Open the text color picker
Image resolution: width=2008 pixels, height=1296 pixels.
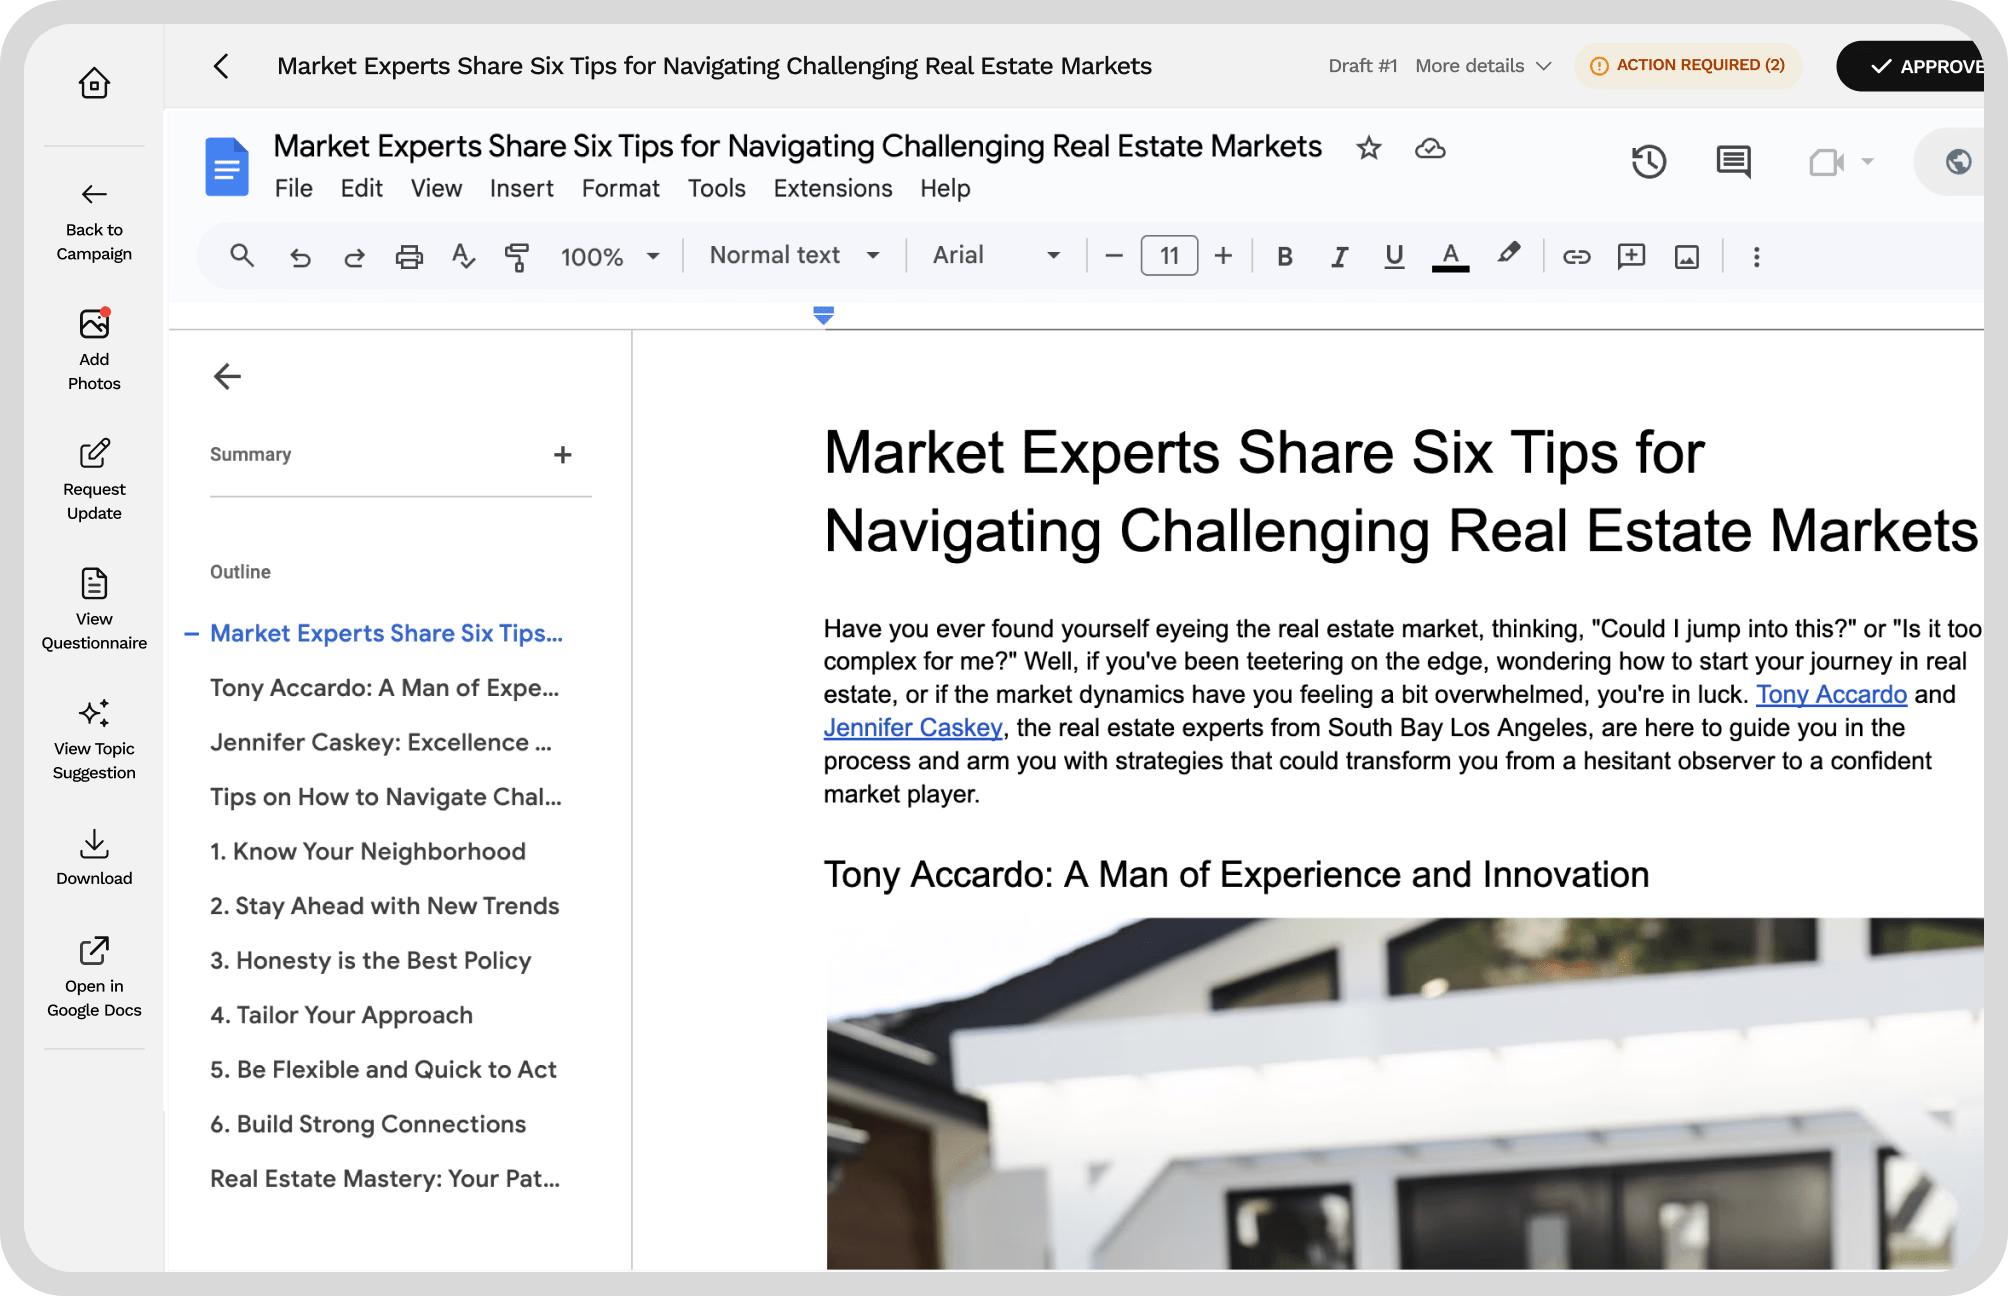click(x=1450, y=256)
